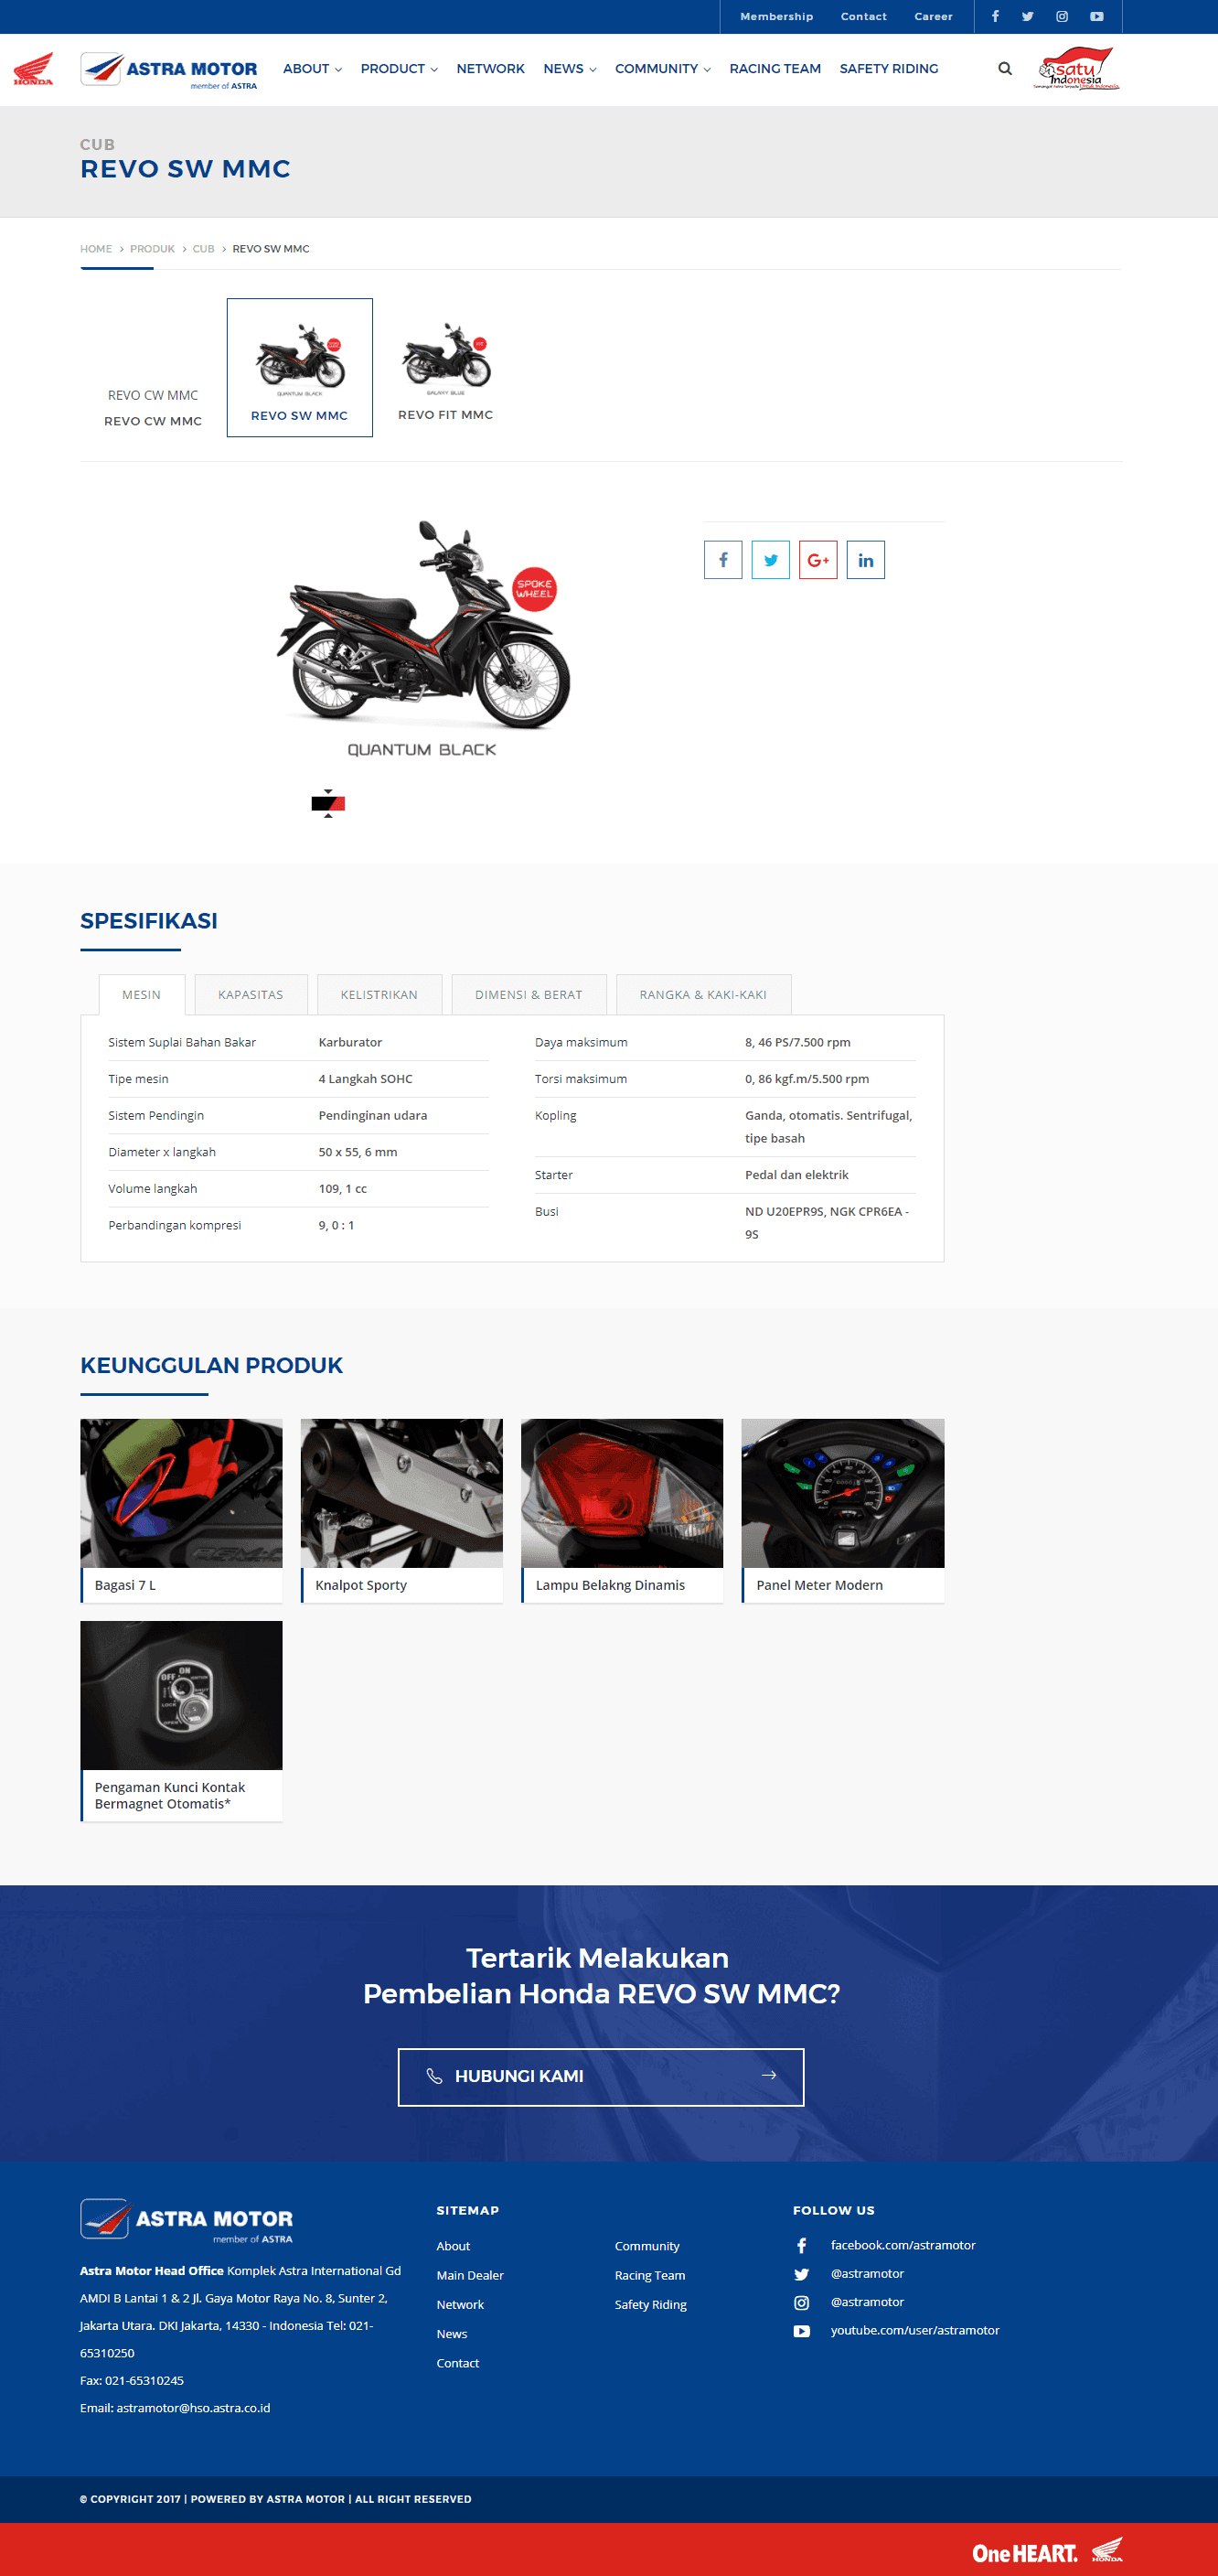Viewport: 1218px width, 2576px height.
Task: Share product on Twitter button
Action: coord(770,560)
